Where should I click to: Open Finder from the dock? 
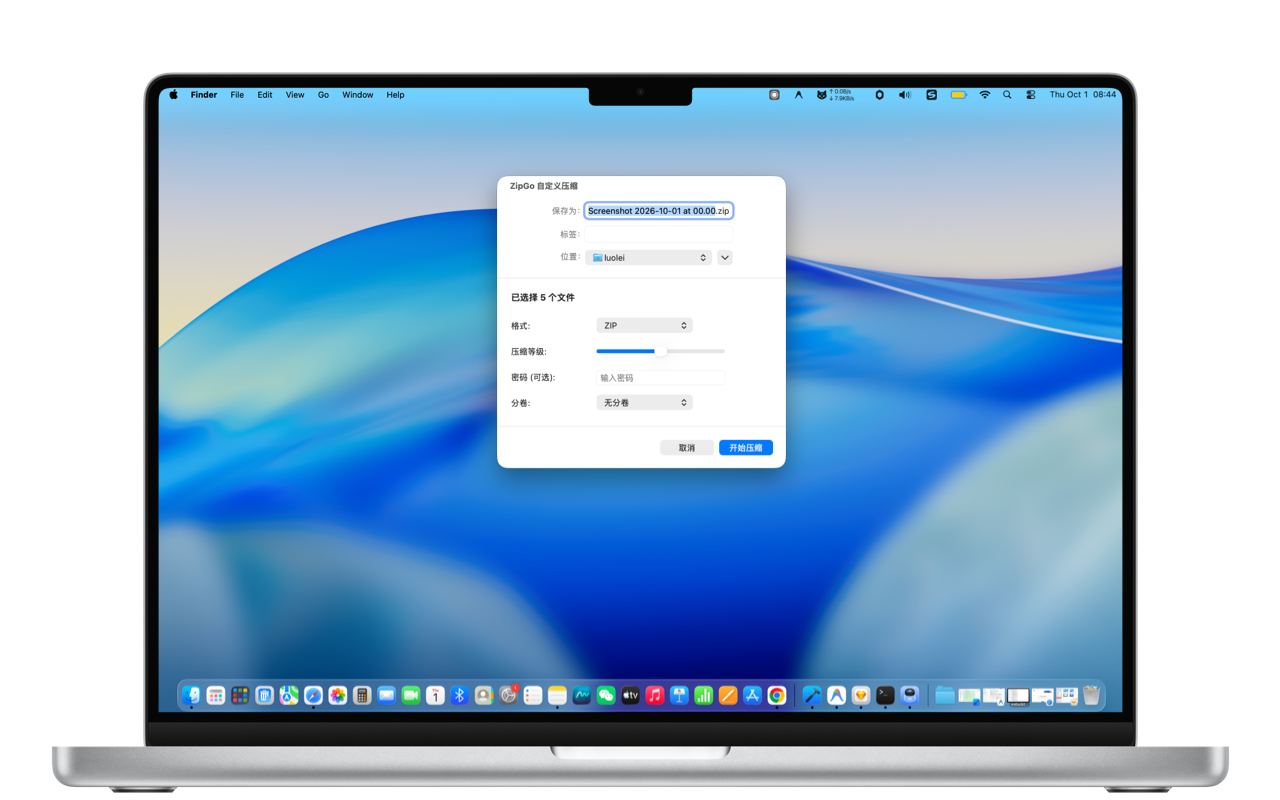point(191,695)
